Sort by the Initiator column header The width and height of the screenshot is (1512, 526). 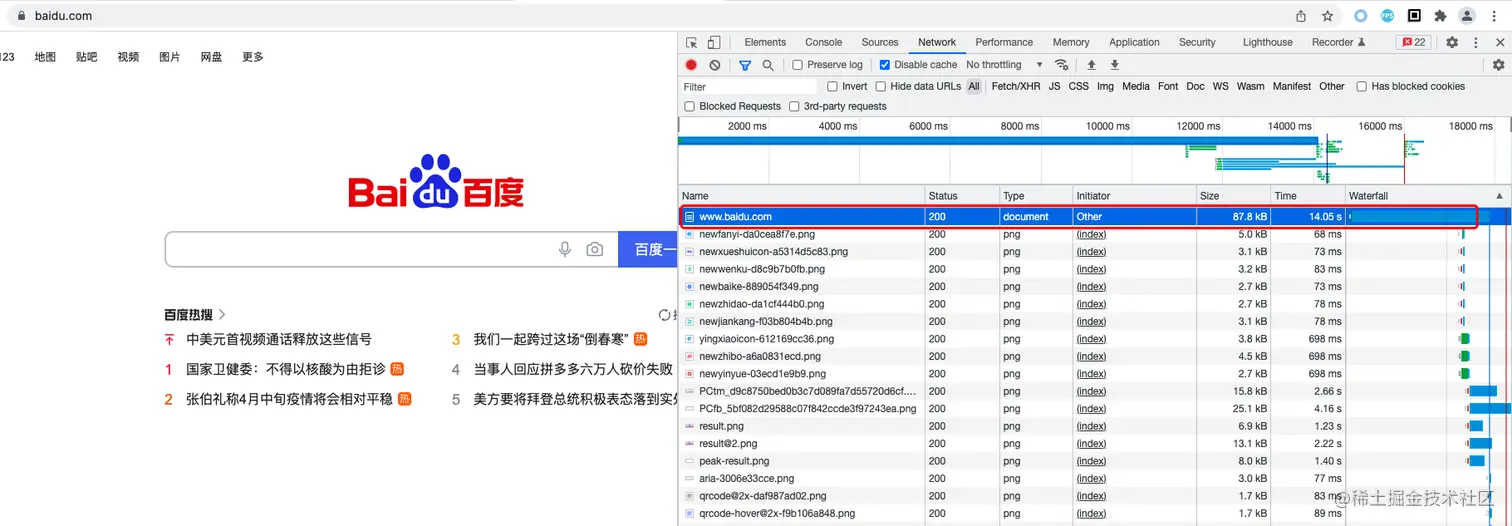tap(1135, 196)
